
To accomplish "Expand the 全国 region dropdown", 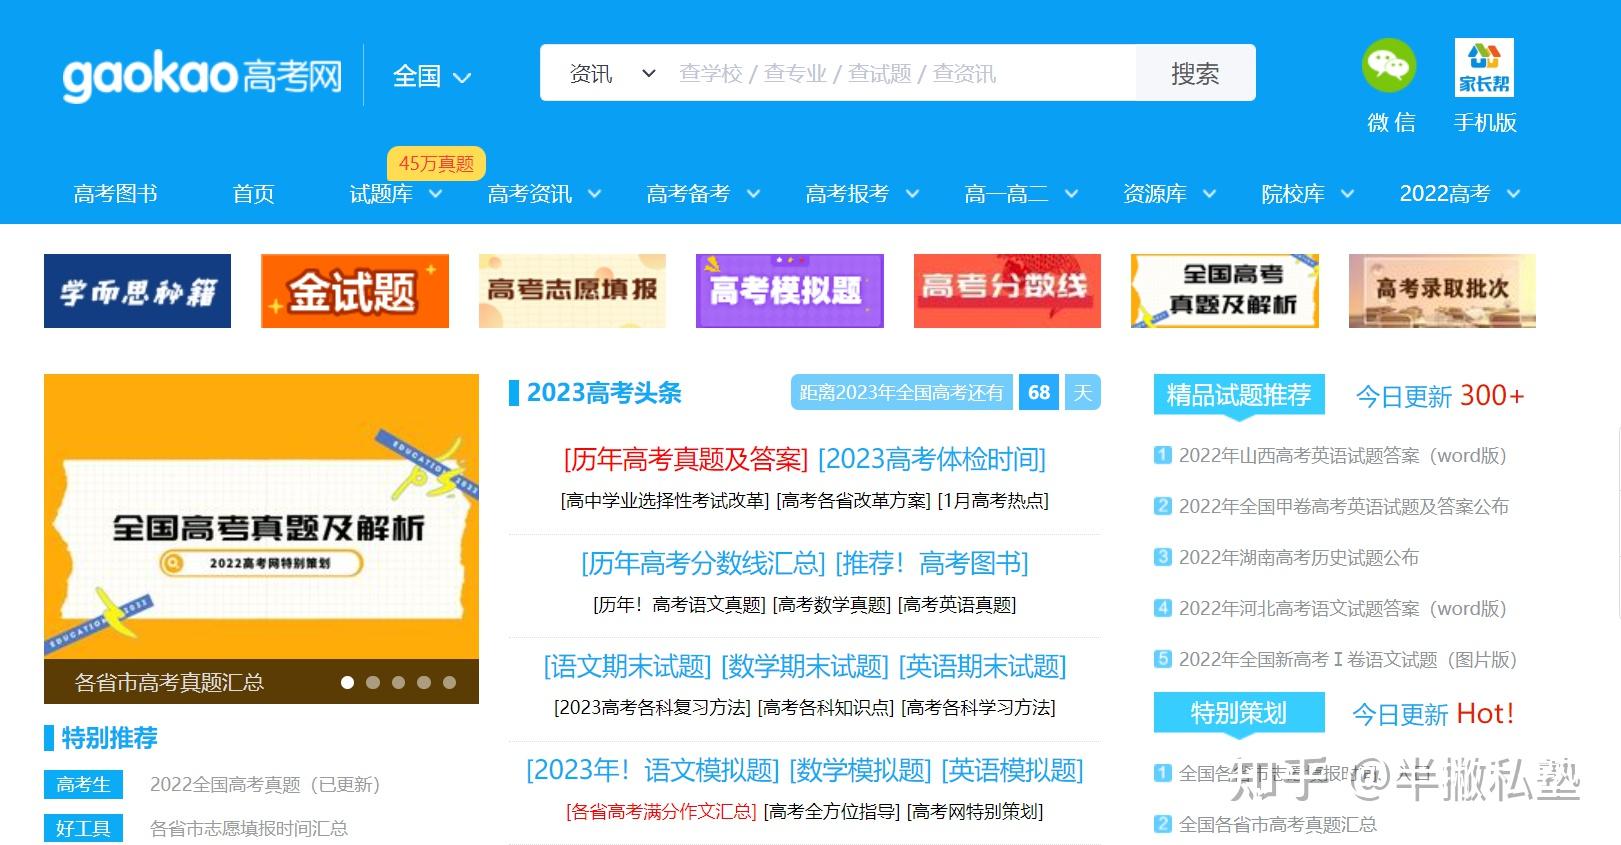I will [x=432, y=76].
